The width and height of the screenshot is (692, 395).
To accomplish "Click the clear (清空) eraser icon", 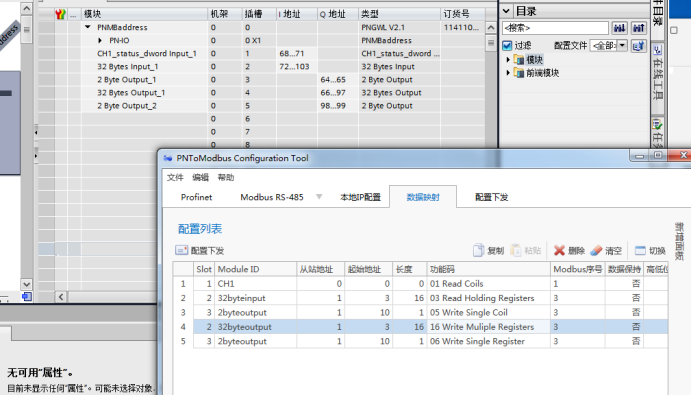I will click(x=596, y=250).
